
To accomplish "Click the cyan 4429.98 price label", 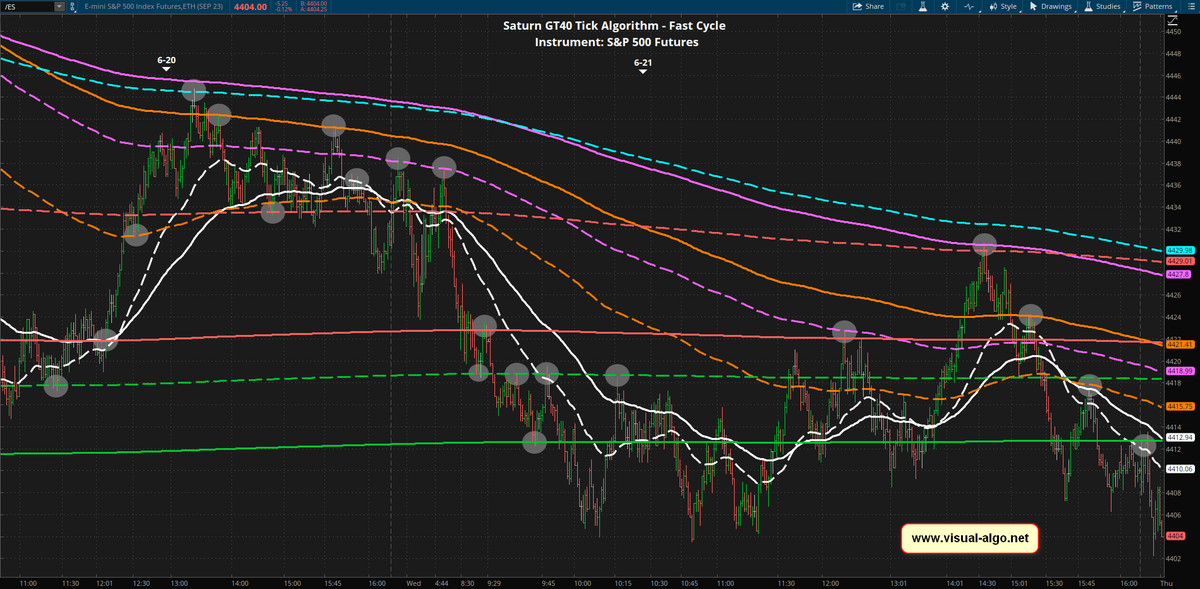I will [1181, 250].
